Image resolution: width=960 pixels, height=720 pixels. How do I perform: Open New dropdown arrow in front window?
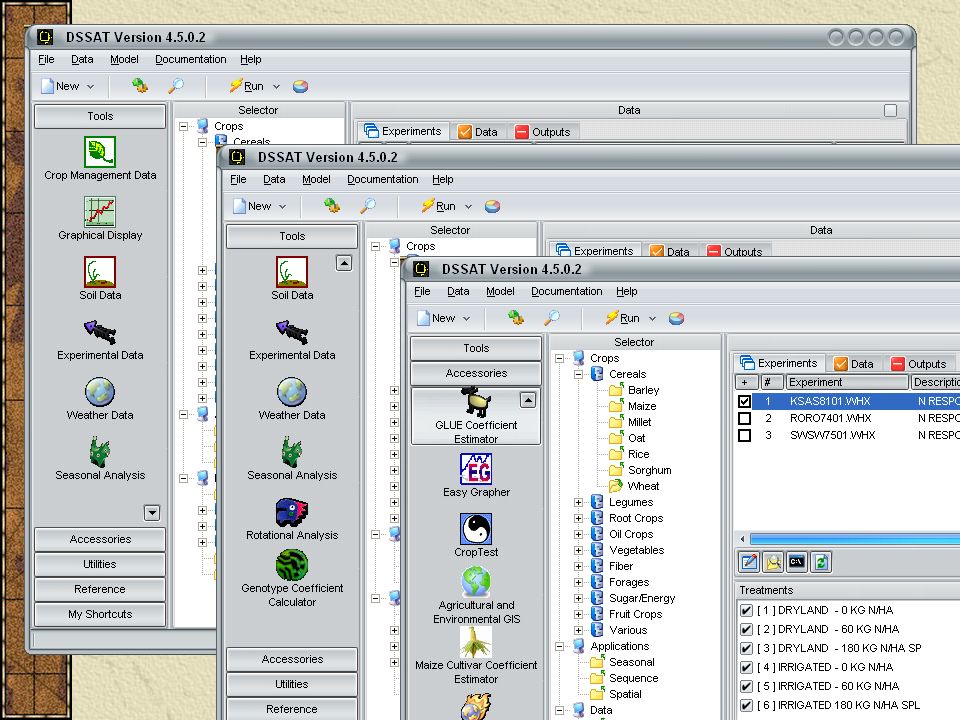tap(467, 318)
